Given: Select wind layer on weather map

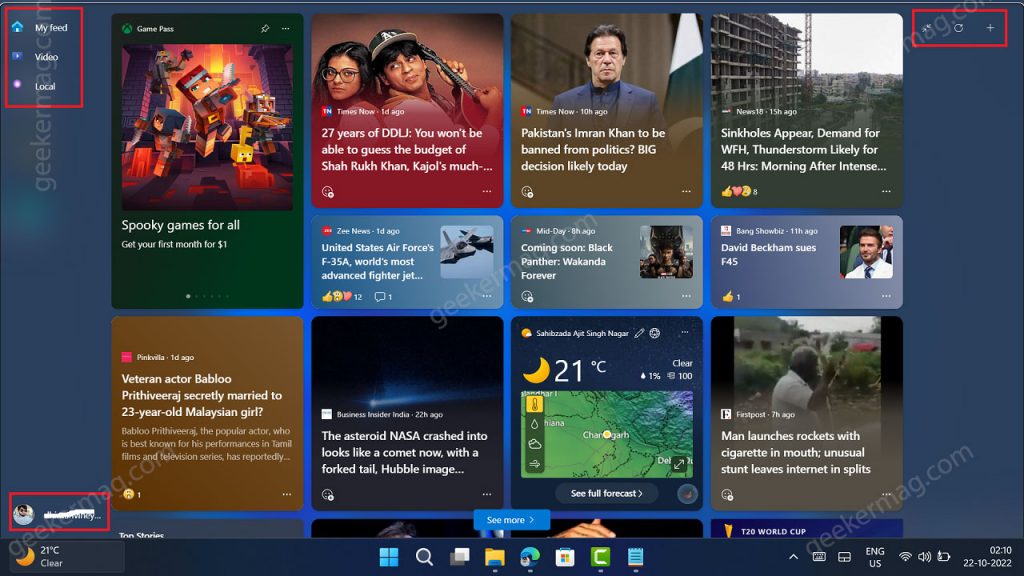Looking at the screenshot, I should pos(535,464).
